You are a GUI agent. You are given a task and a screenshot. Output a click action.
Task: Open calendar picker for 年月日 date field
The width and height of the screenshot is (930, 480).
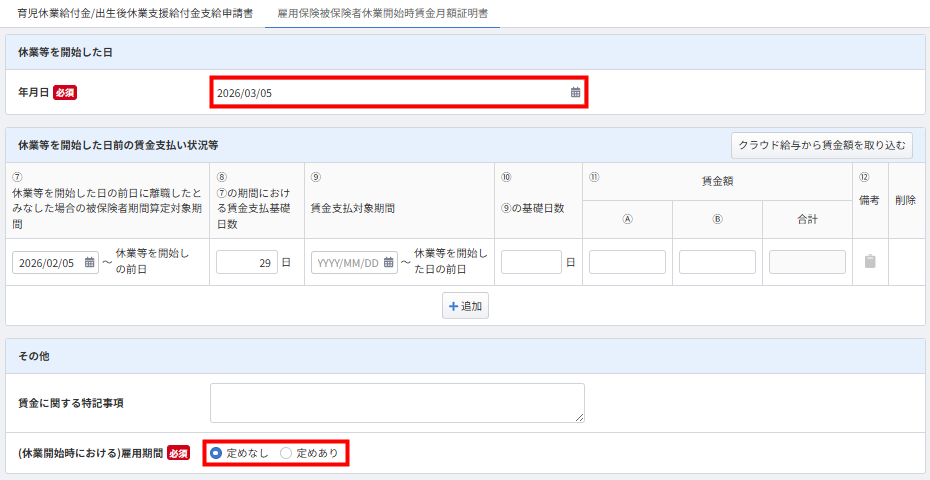click(x=575, y=92)
